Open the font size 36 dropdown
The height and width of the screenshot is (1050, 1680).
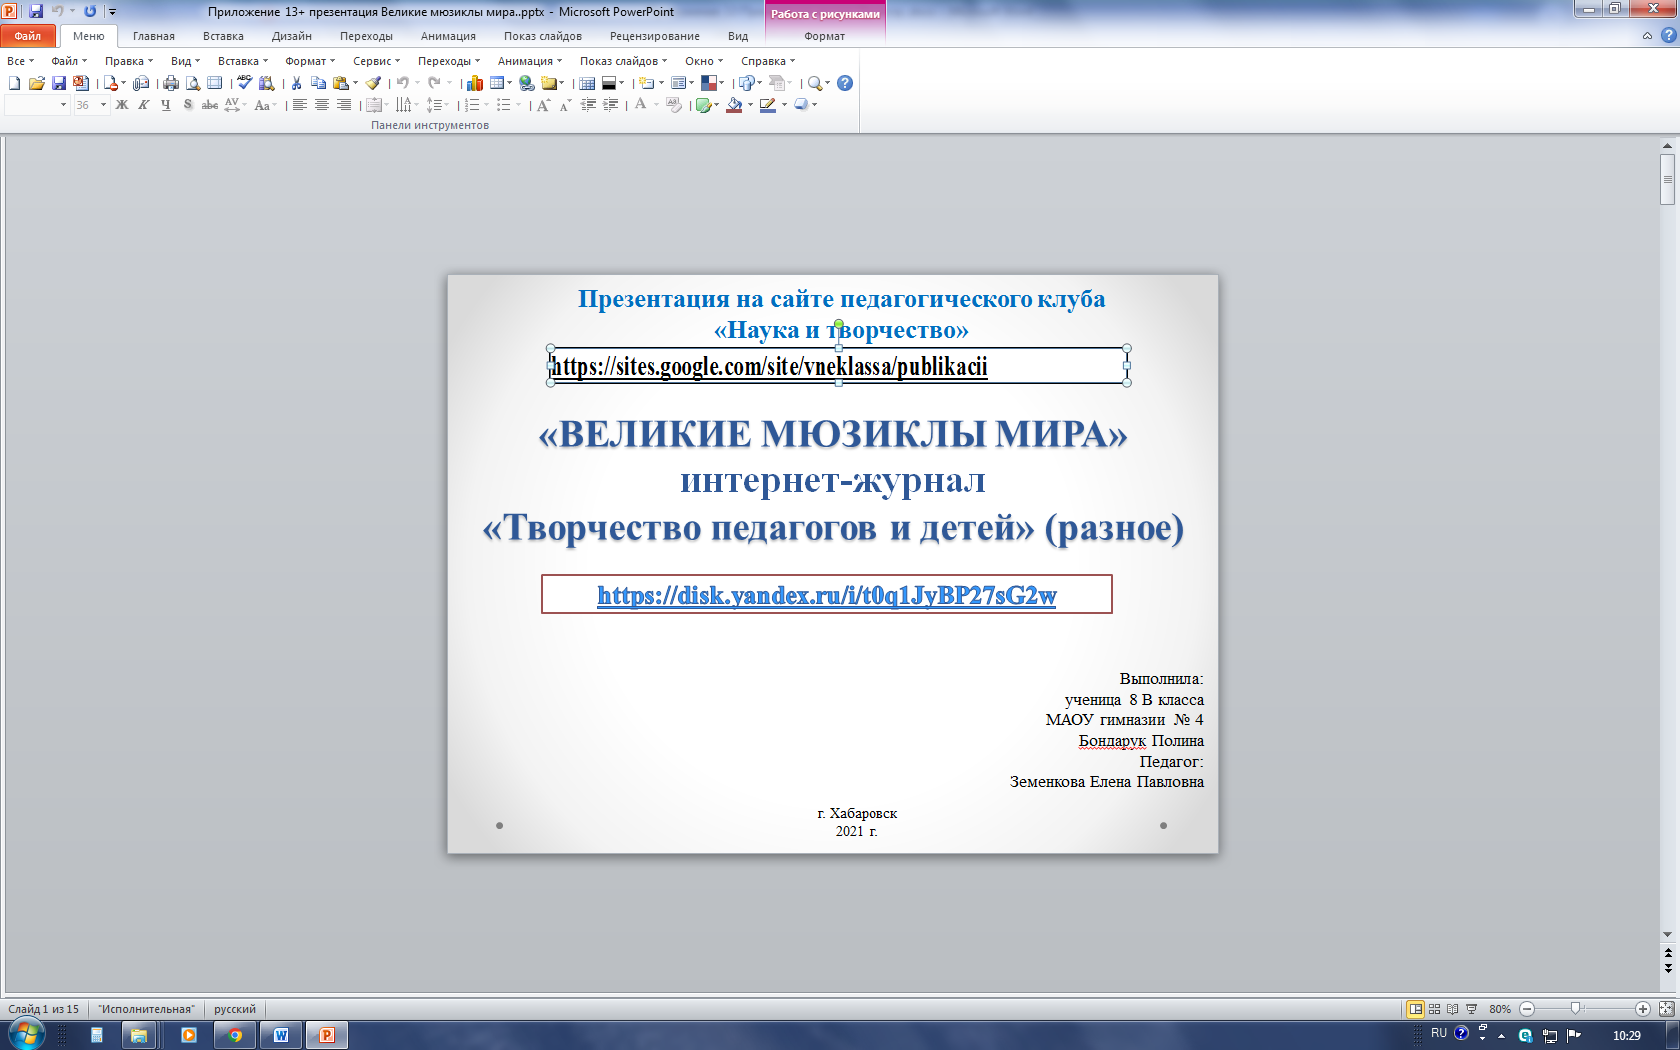[x=103, y=105]
